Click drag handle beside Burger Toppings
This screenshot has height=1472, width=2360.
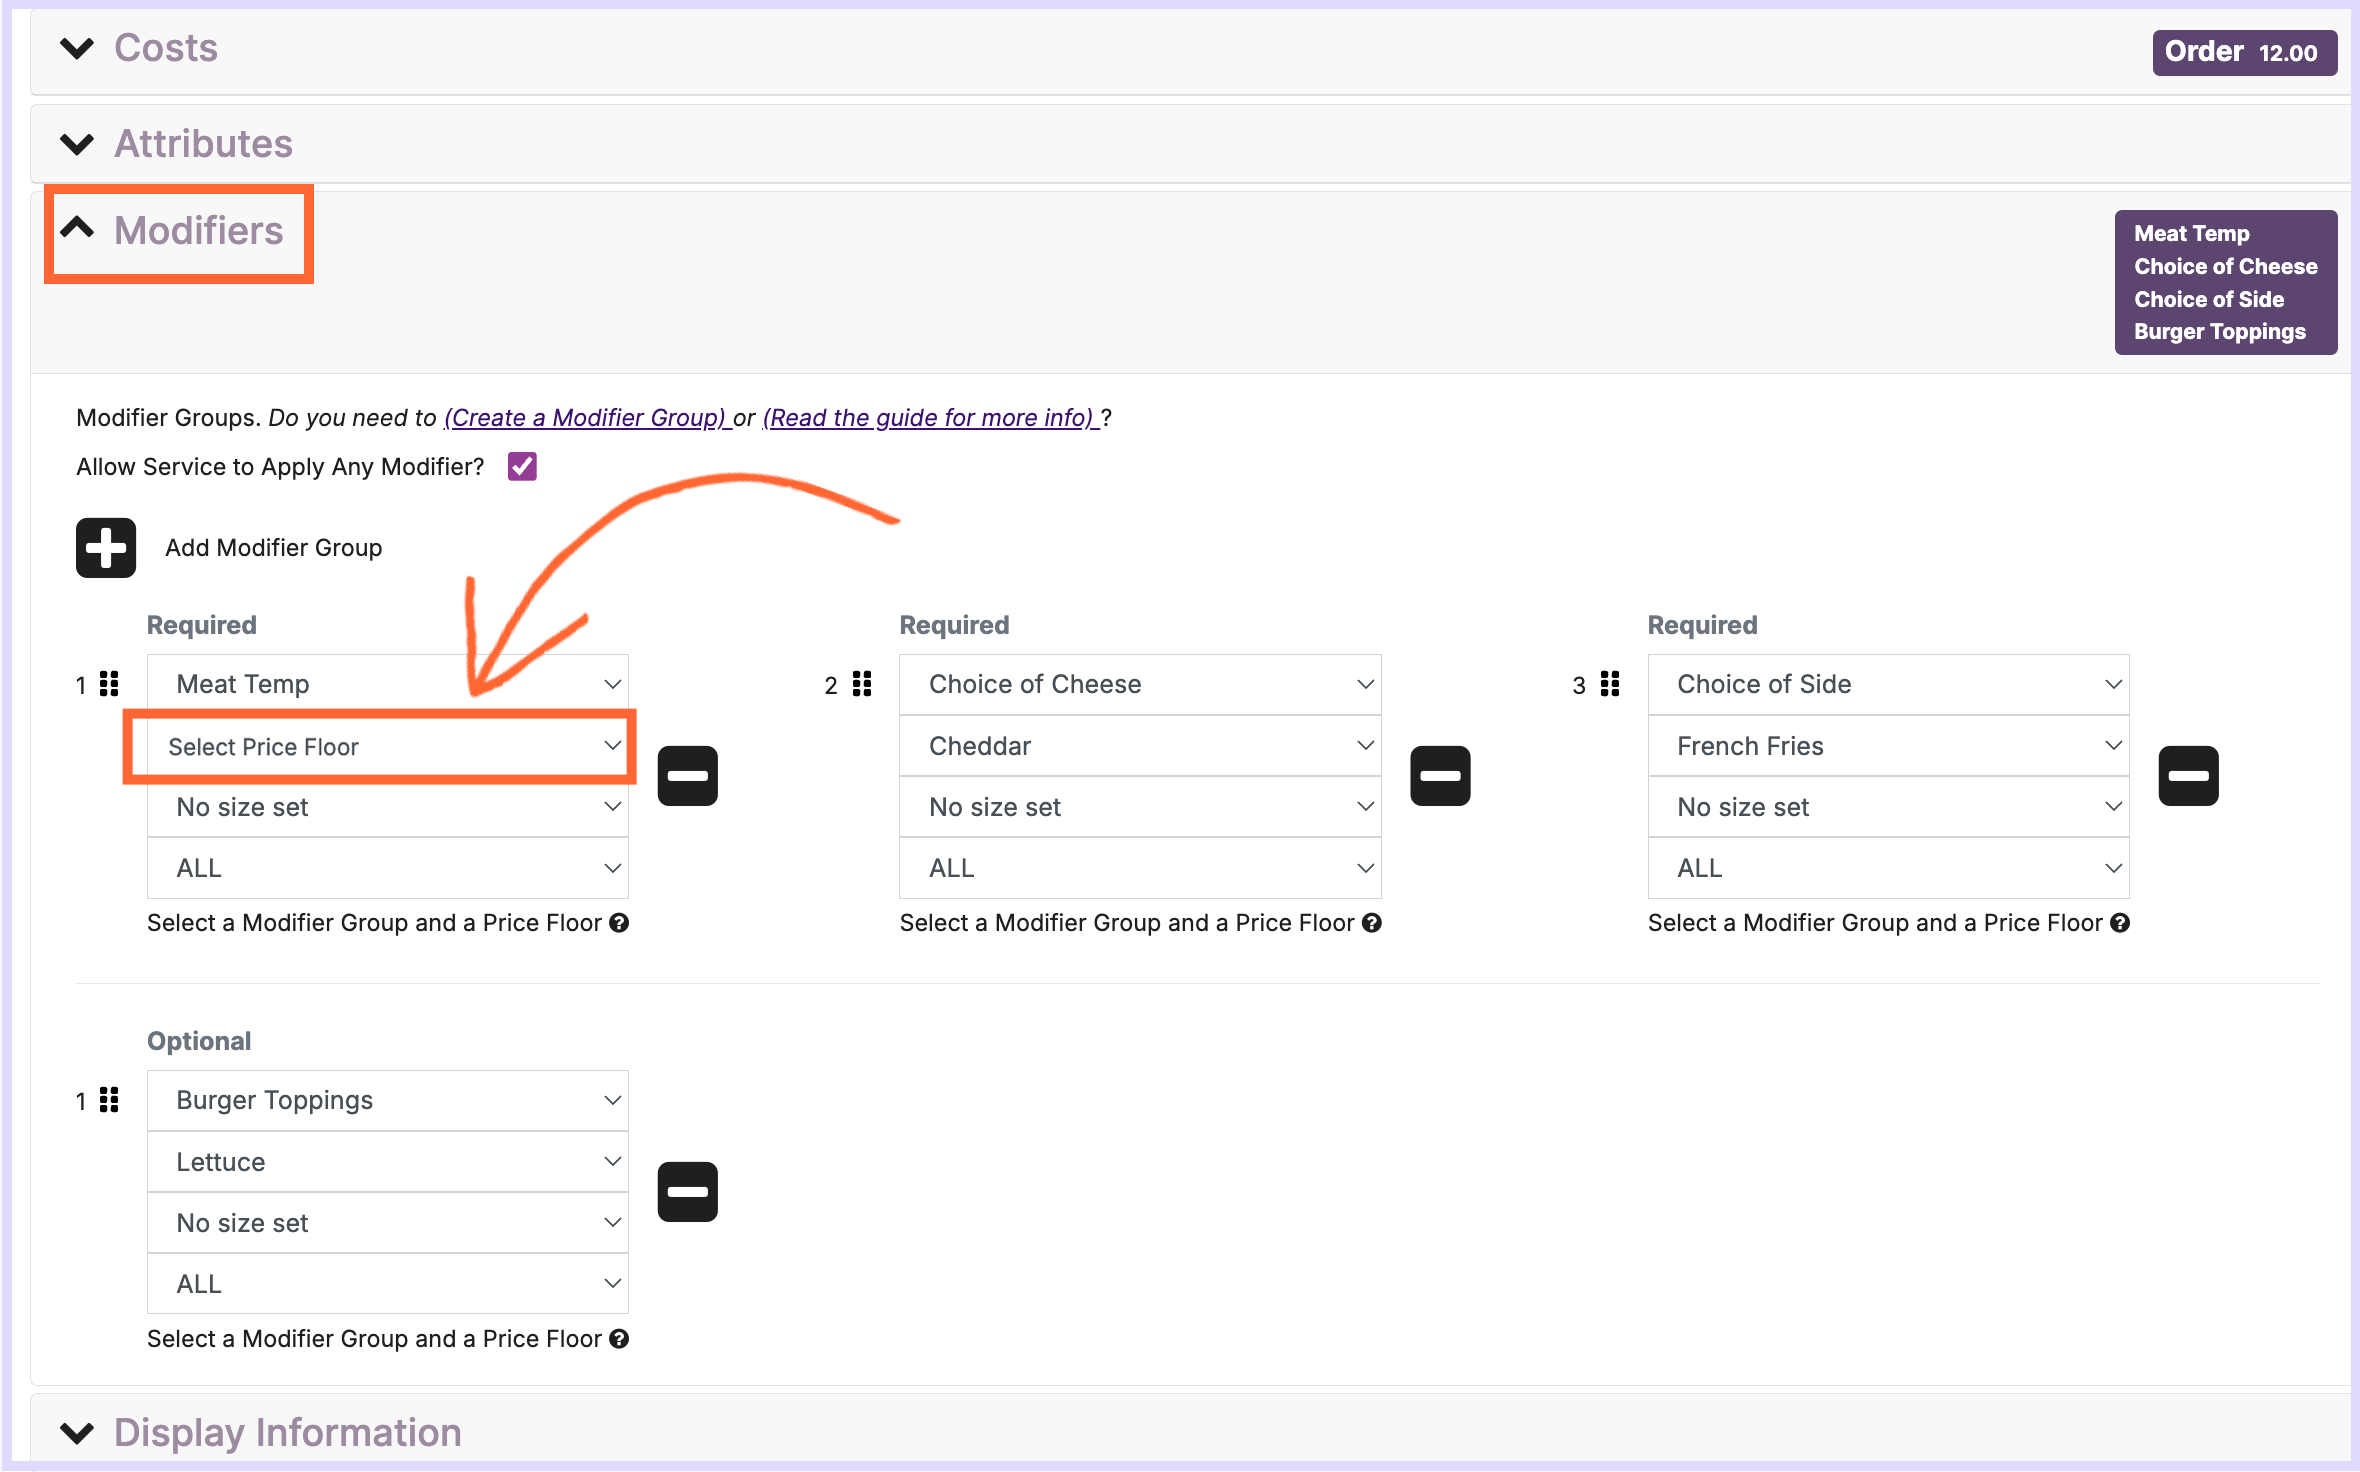(109, 1100)
